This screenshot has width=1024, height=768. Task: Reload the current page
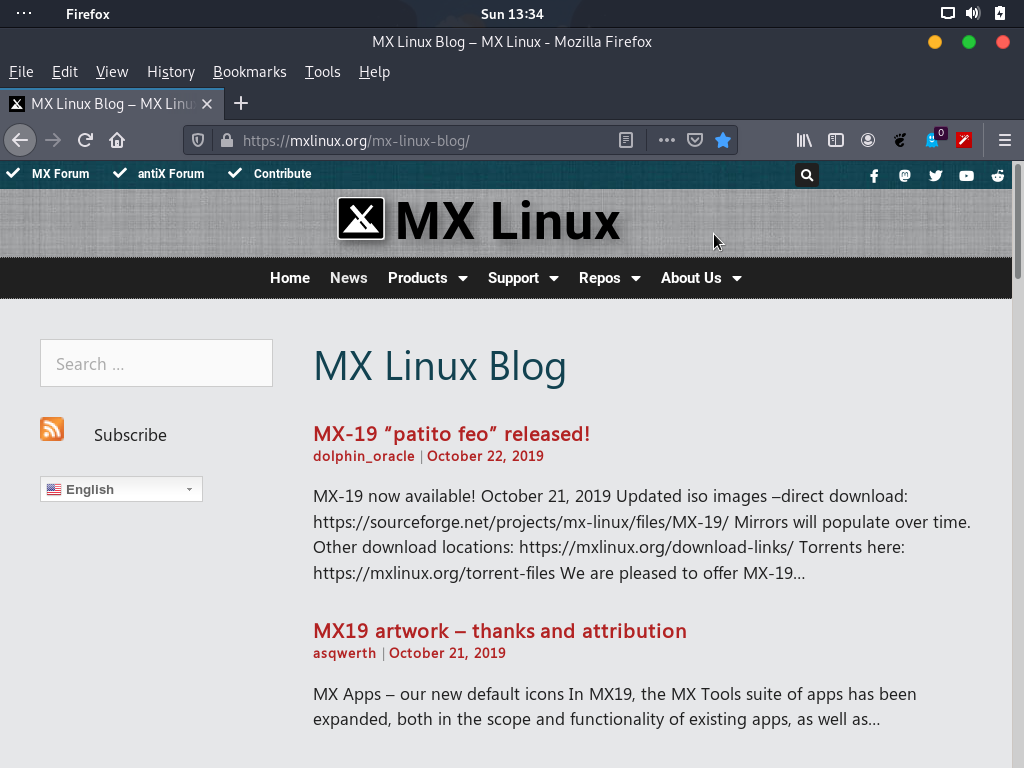coord(85,140)
